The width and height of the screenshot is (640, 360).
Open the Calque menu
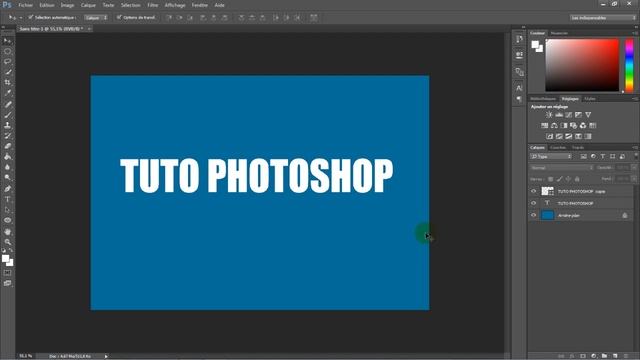click(88, 5)
